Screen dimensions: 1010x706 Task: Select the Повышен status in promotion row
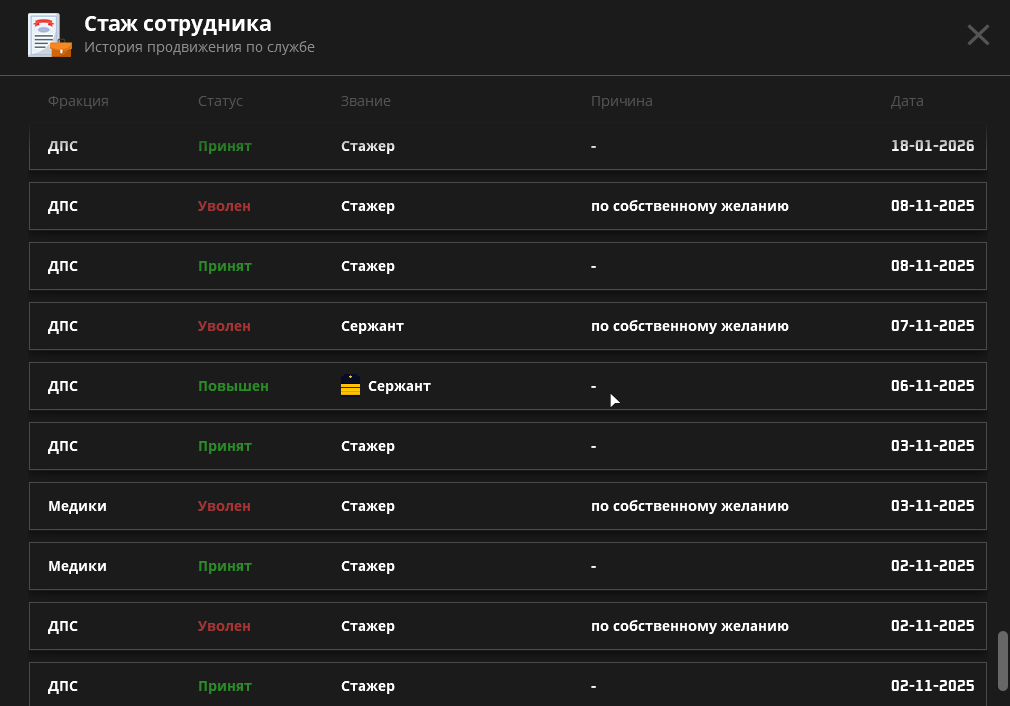233,386
